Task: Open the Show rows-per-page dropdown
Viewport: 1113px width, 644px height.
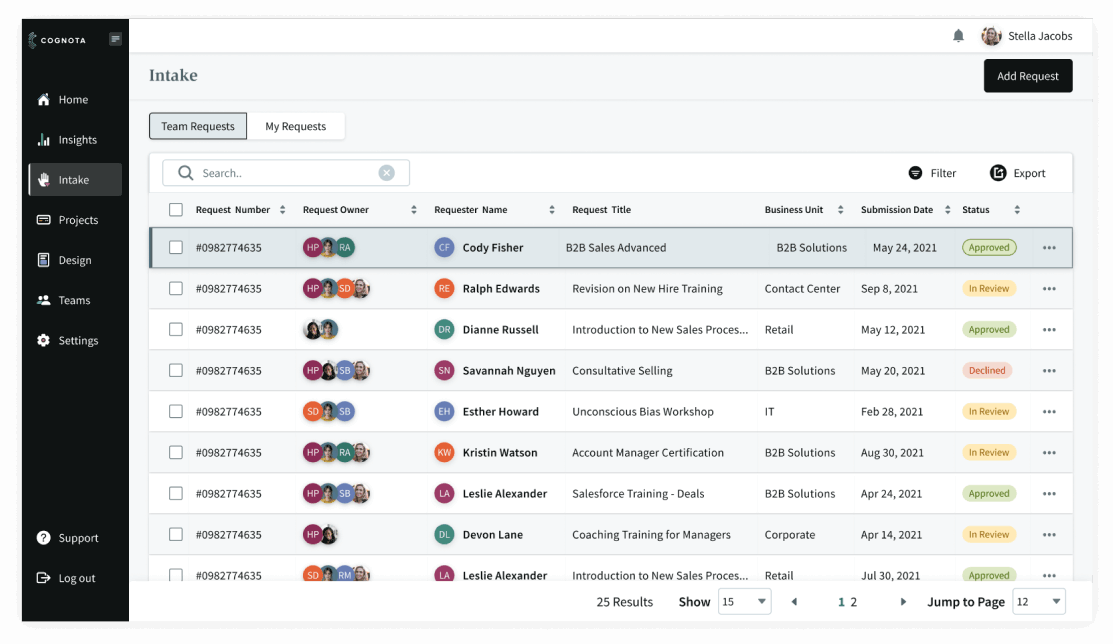Action: 745,602
